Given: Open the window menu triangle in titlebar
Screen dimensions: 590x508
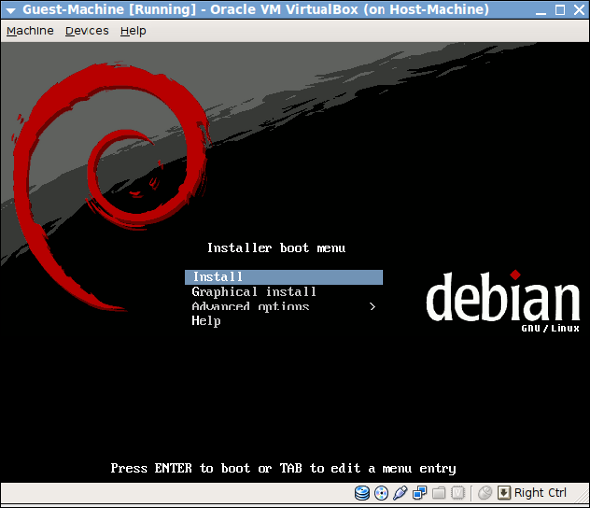Looking at the screenshot, I should tap(11, 10).
